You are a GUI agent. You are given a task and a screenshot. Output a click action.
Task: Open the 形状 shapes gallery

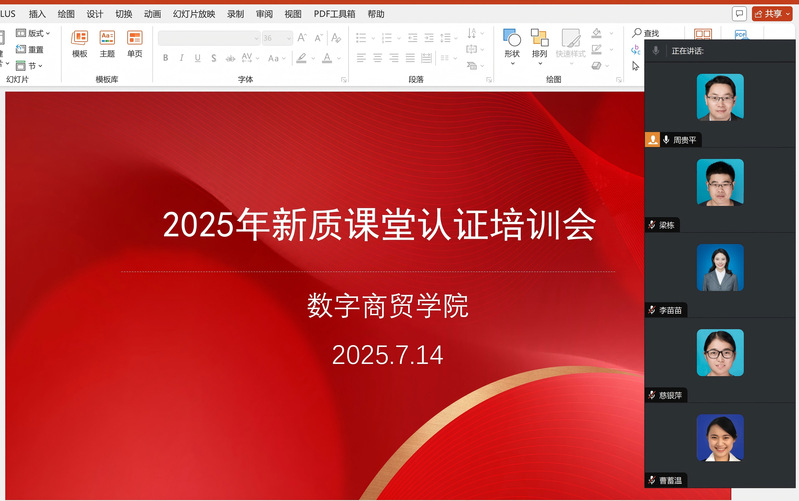click(512, 43)
